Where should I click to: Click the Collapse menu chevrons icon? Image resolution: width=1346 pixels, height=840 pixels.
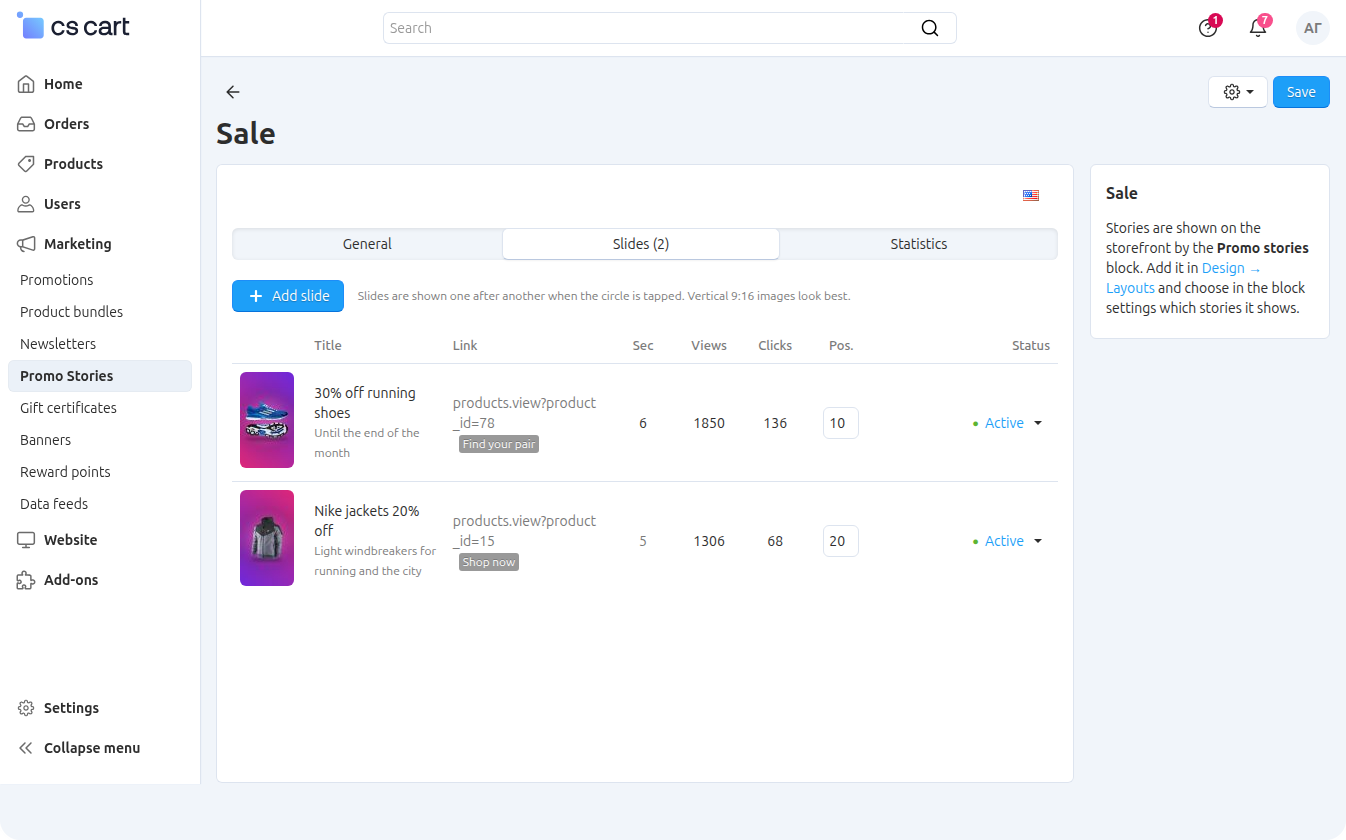point(27,748)
